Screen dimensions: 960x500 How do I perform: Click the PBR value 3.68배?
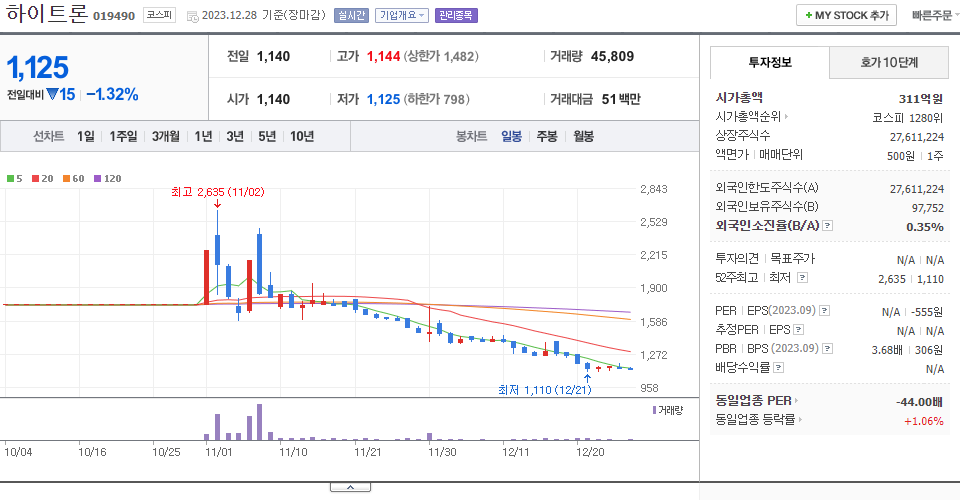coord(887,350)
